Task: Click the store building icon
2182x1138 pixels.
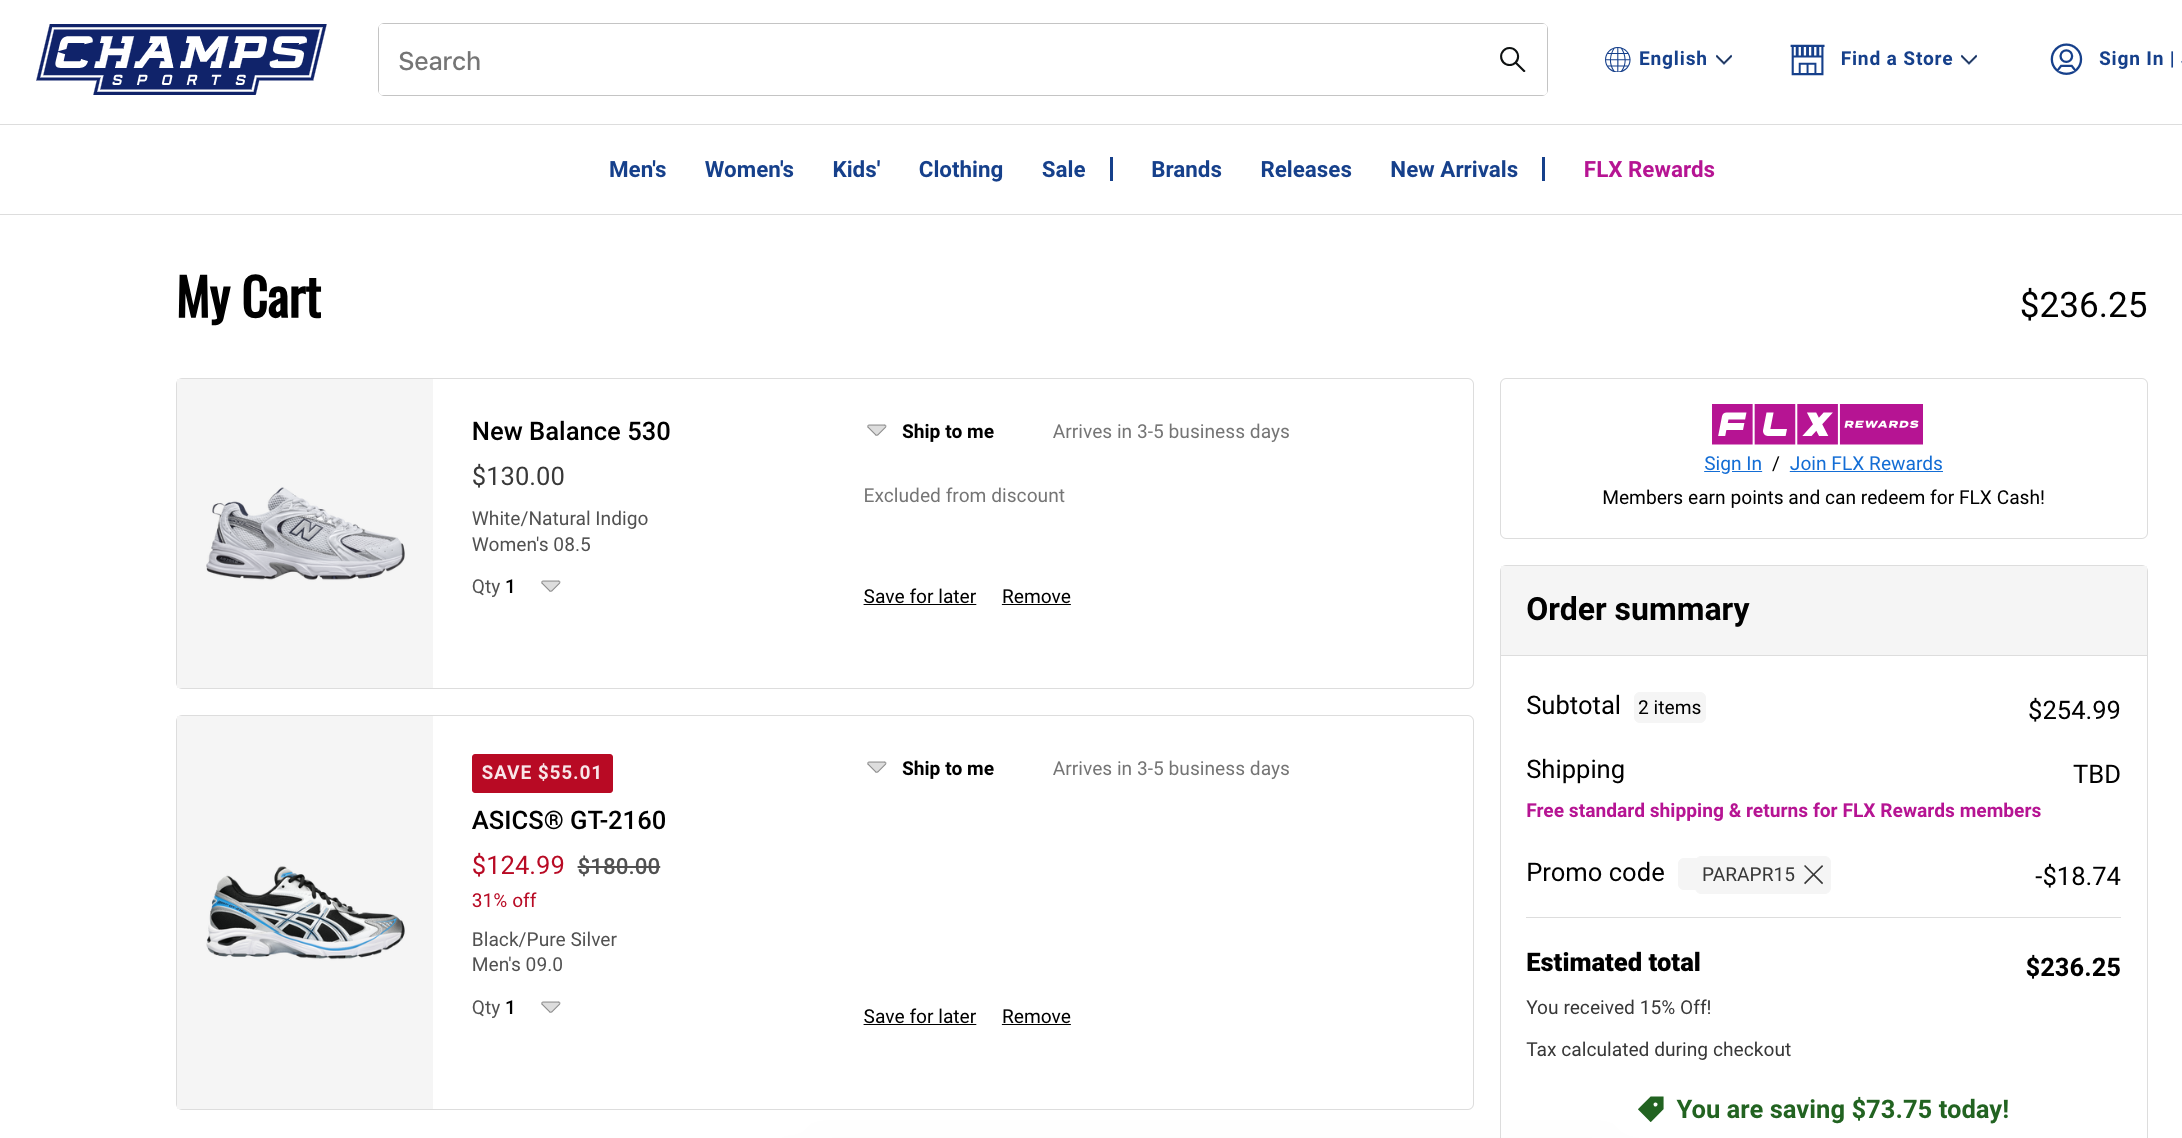Action: click(x=1807, y=60)
